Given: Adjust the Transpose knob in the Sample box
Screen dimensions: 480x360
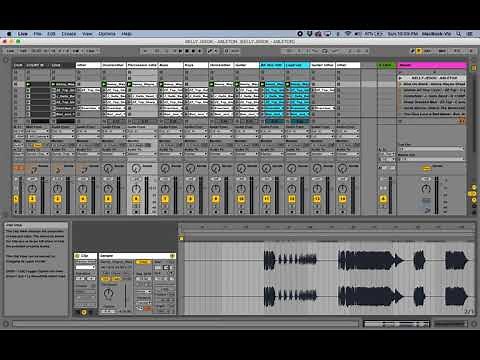Looking at the screenshot, I should tap(108, 293).
